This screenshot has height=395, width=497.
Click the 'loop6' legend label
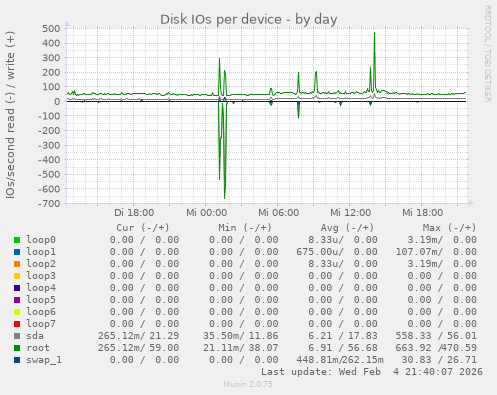click(x=41, y=312)
